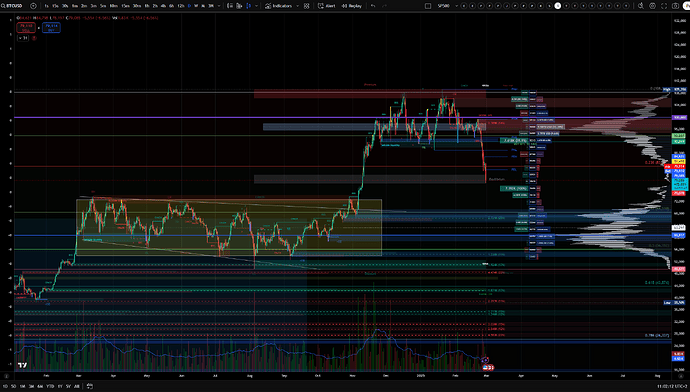Select the 2m timeframe
690x392 pixels.
[84, 6]
